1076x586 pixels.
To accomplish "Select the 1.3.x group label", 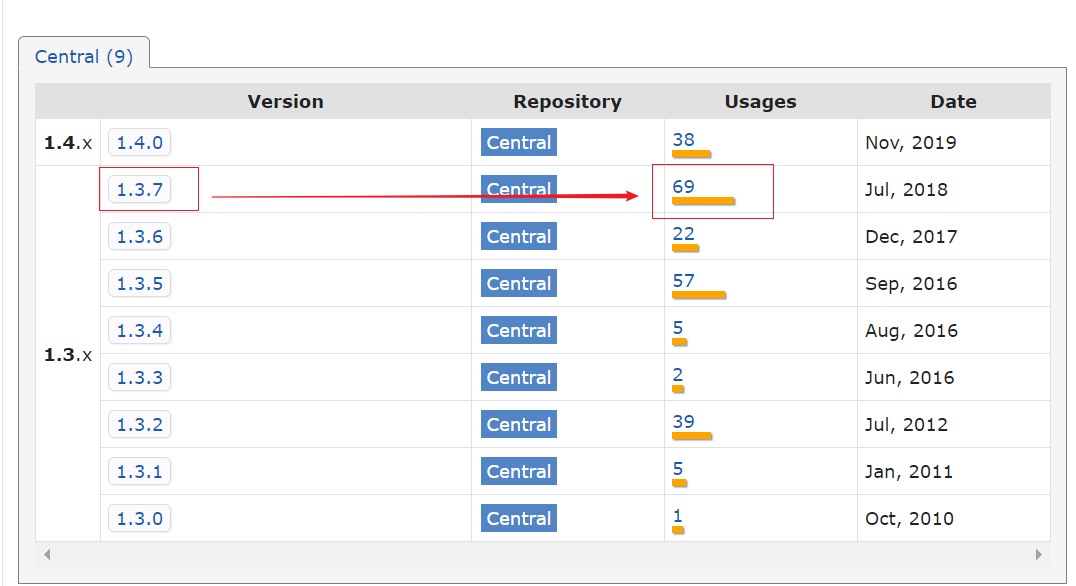I will point(68,355).
